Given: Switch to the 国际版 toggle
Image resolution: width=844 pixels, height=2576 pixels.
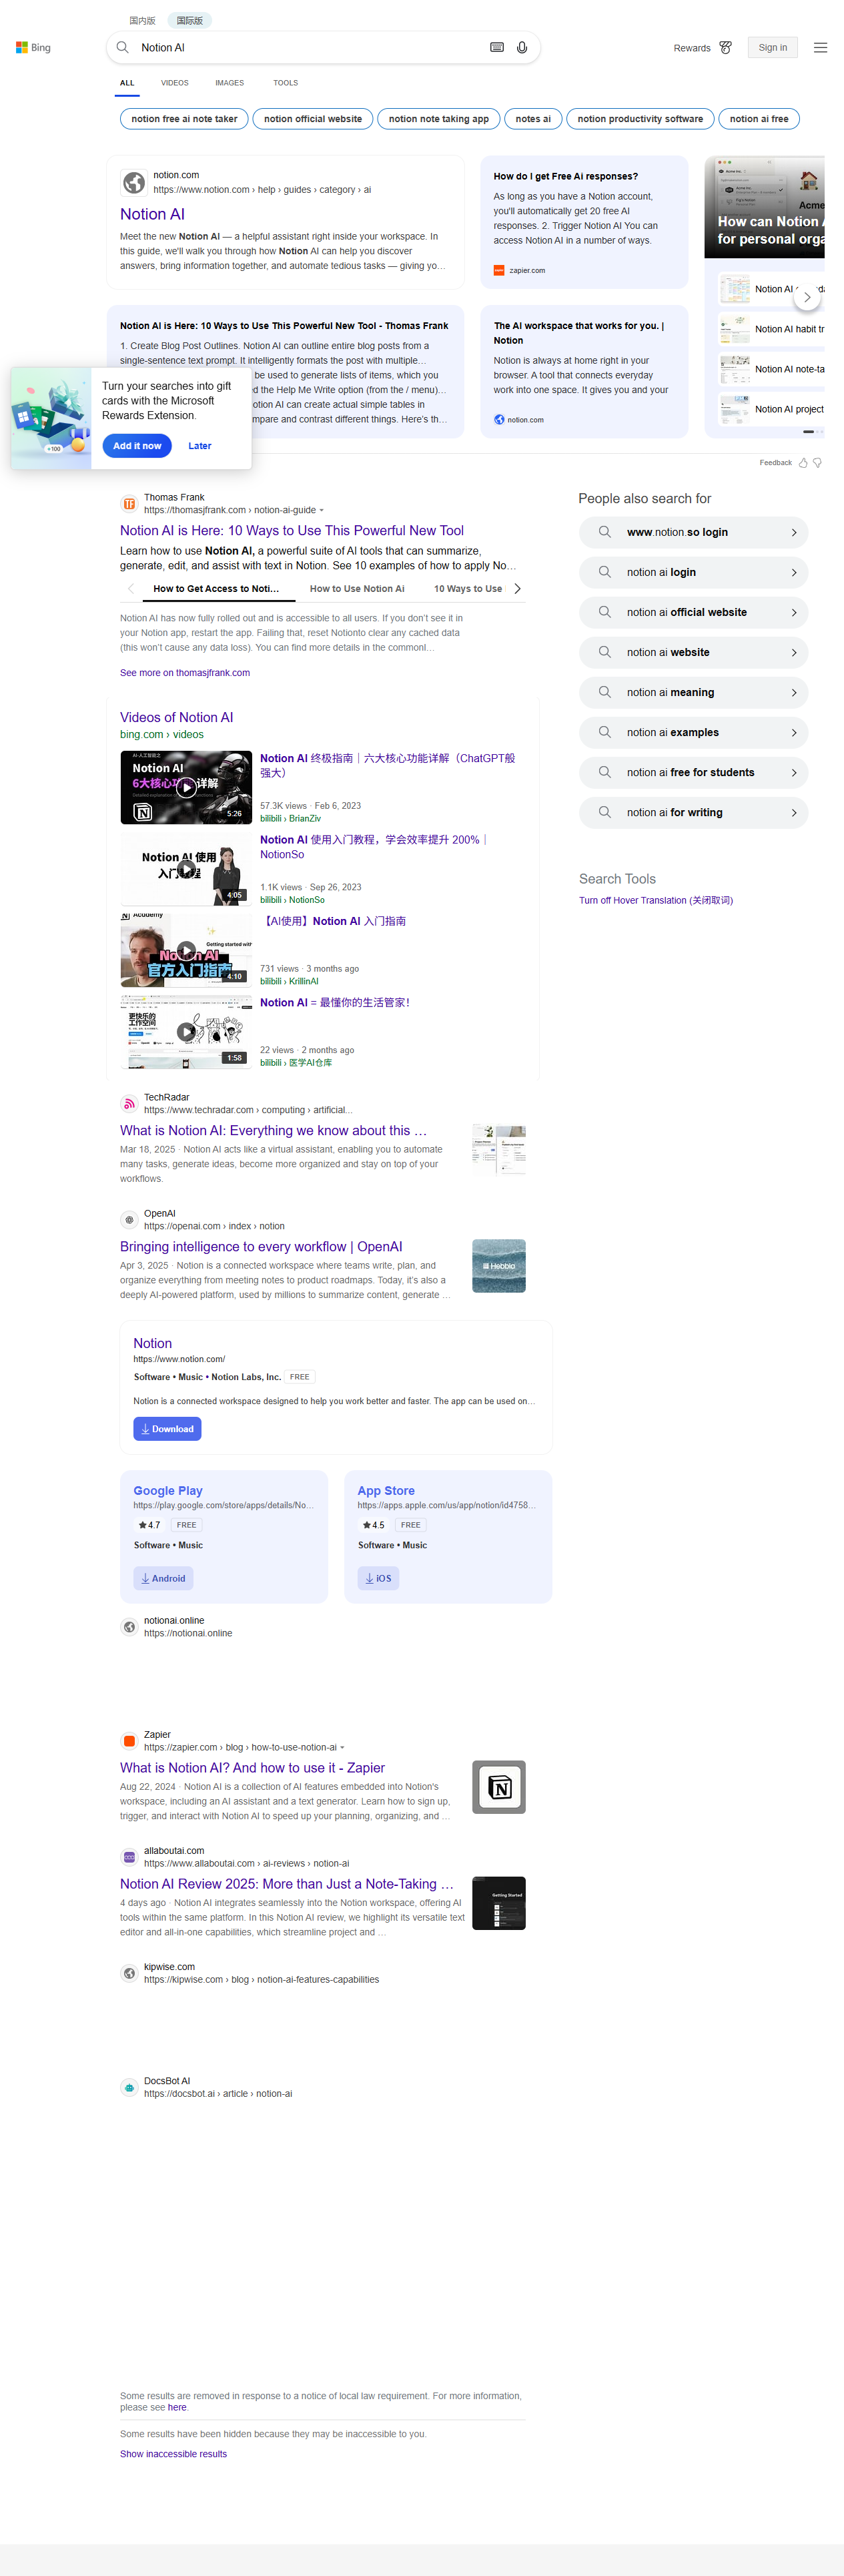Looking at the screenshot, I should pos(189,20).
